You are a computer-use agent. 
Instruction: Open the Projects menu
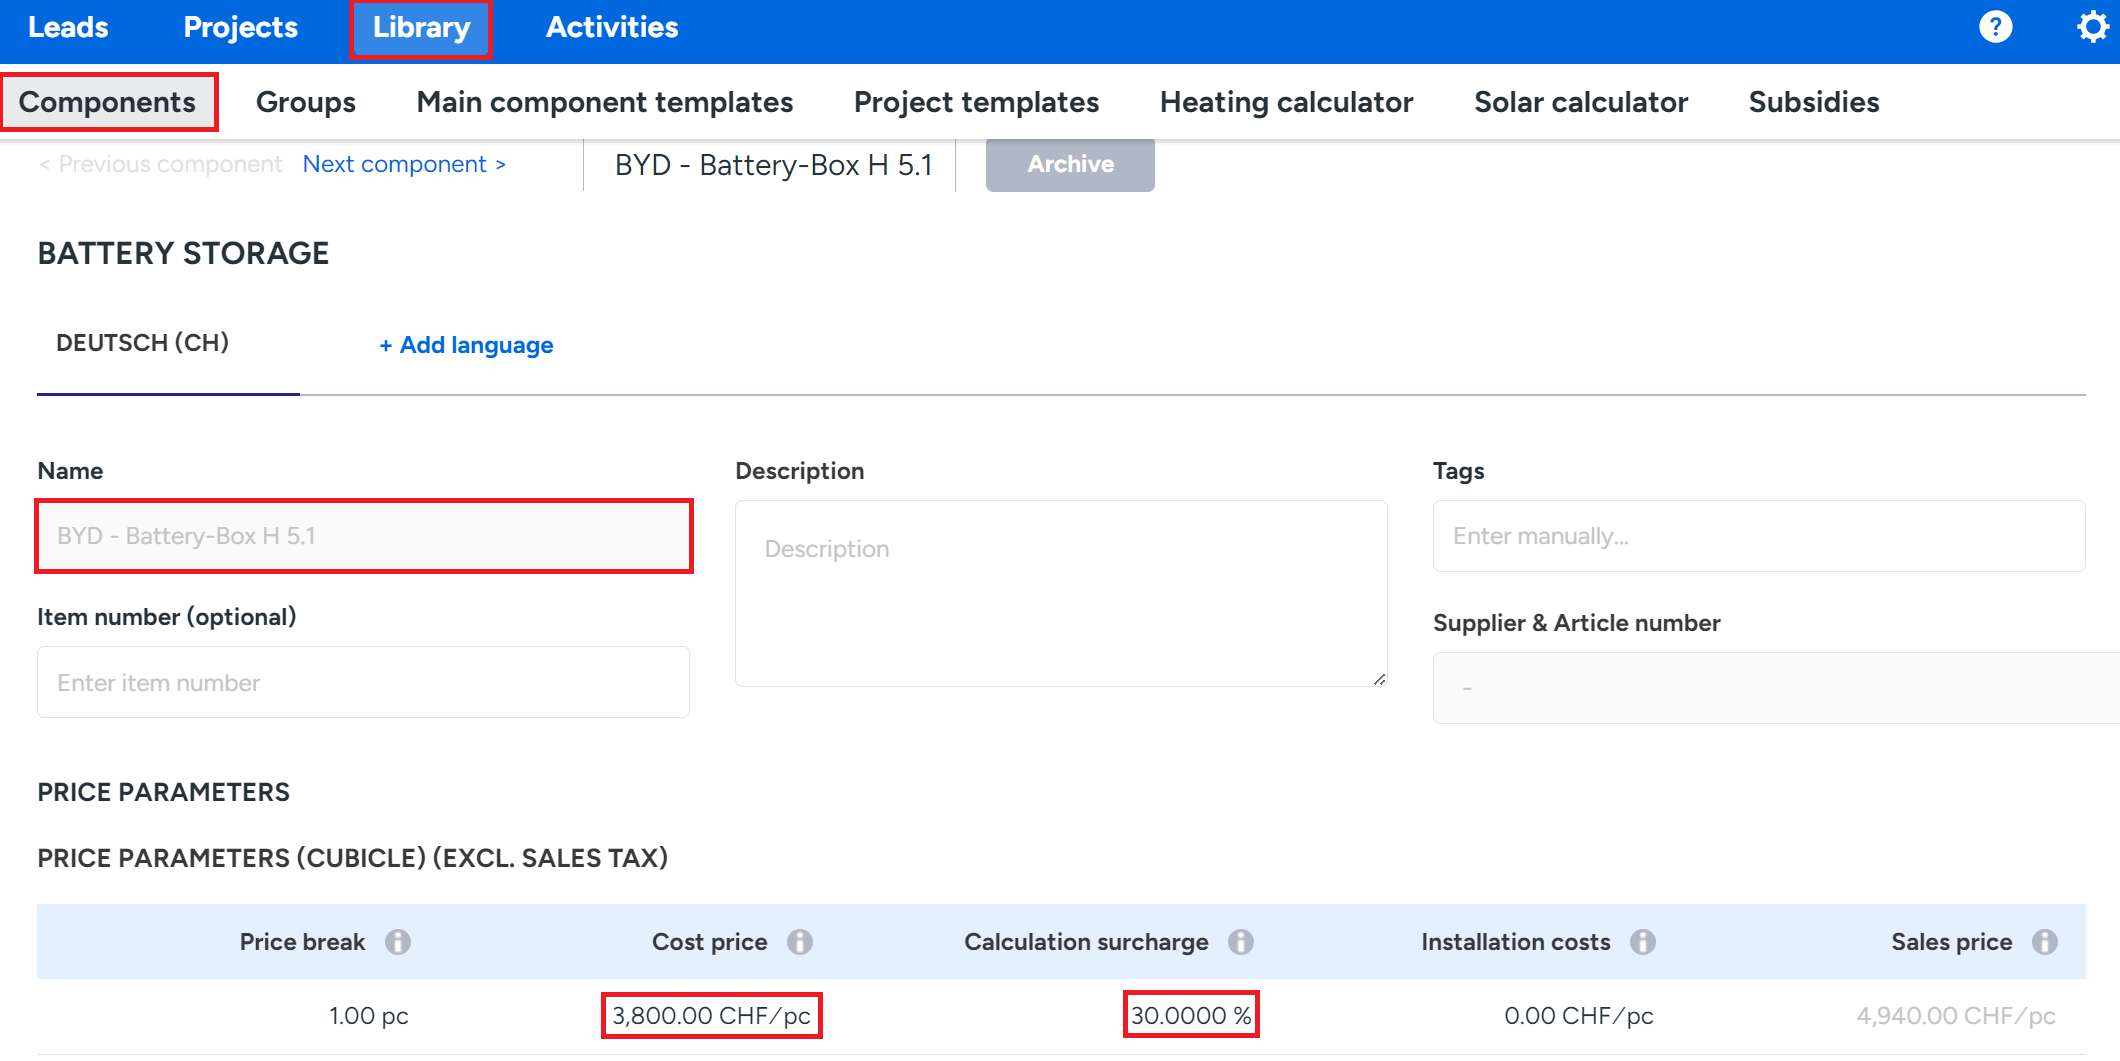pos(240,27)
